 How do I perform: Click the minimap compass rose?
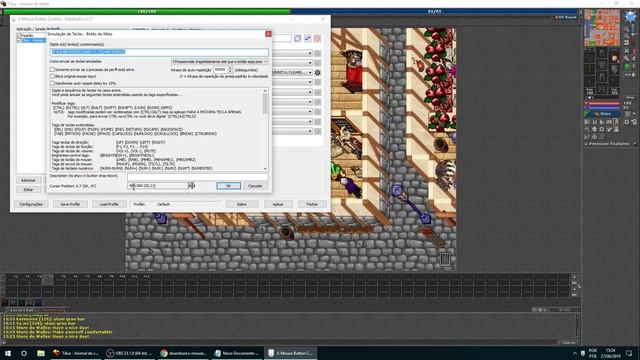pos(630,16)
